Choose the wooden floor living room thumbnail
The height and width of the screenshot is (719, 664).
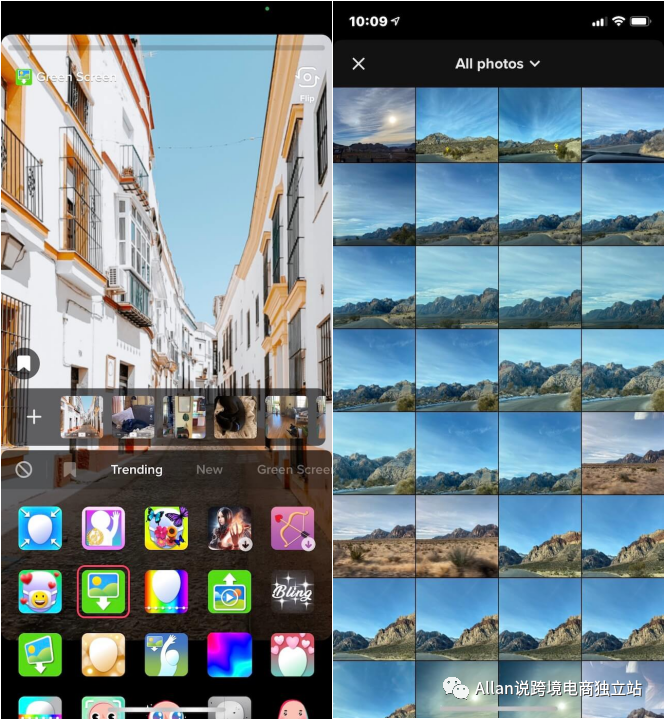click(x=286, y=417)
